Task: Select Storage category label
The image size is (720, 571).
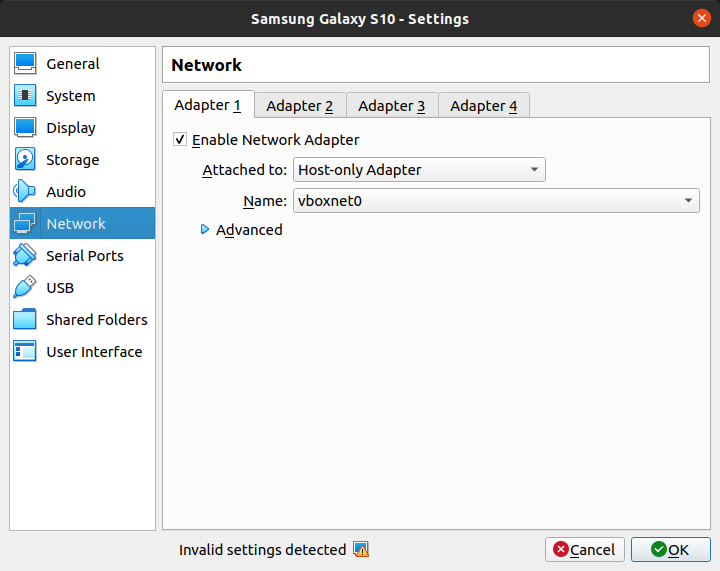Action: (73, 160)
